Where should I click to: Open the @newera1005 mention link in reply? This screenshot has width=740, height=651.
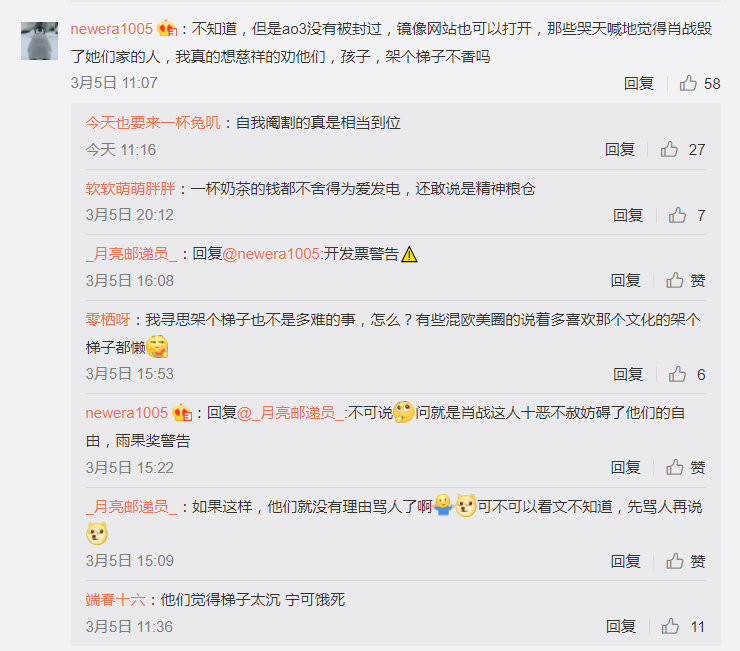coord(271,254)
